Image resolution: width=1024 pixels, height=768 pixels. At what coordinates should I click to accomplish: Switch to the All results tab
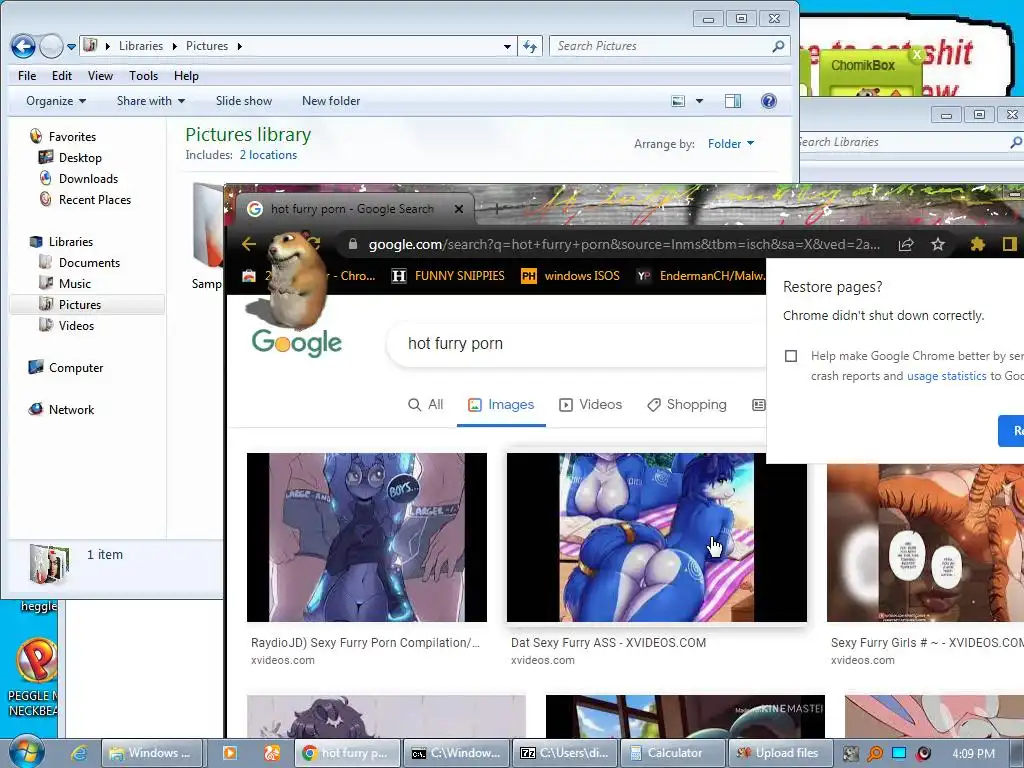[x=426, y=405]
